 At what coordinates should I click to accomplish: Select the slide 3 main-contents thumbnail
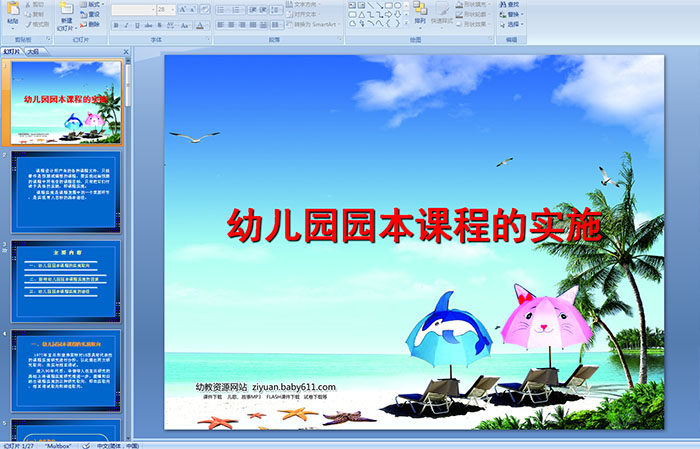[x=66, y=281]
